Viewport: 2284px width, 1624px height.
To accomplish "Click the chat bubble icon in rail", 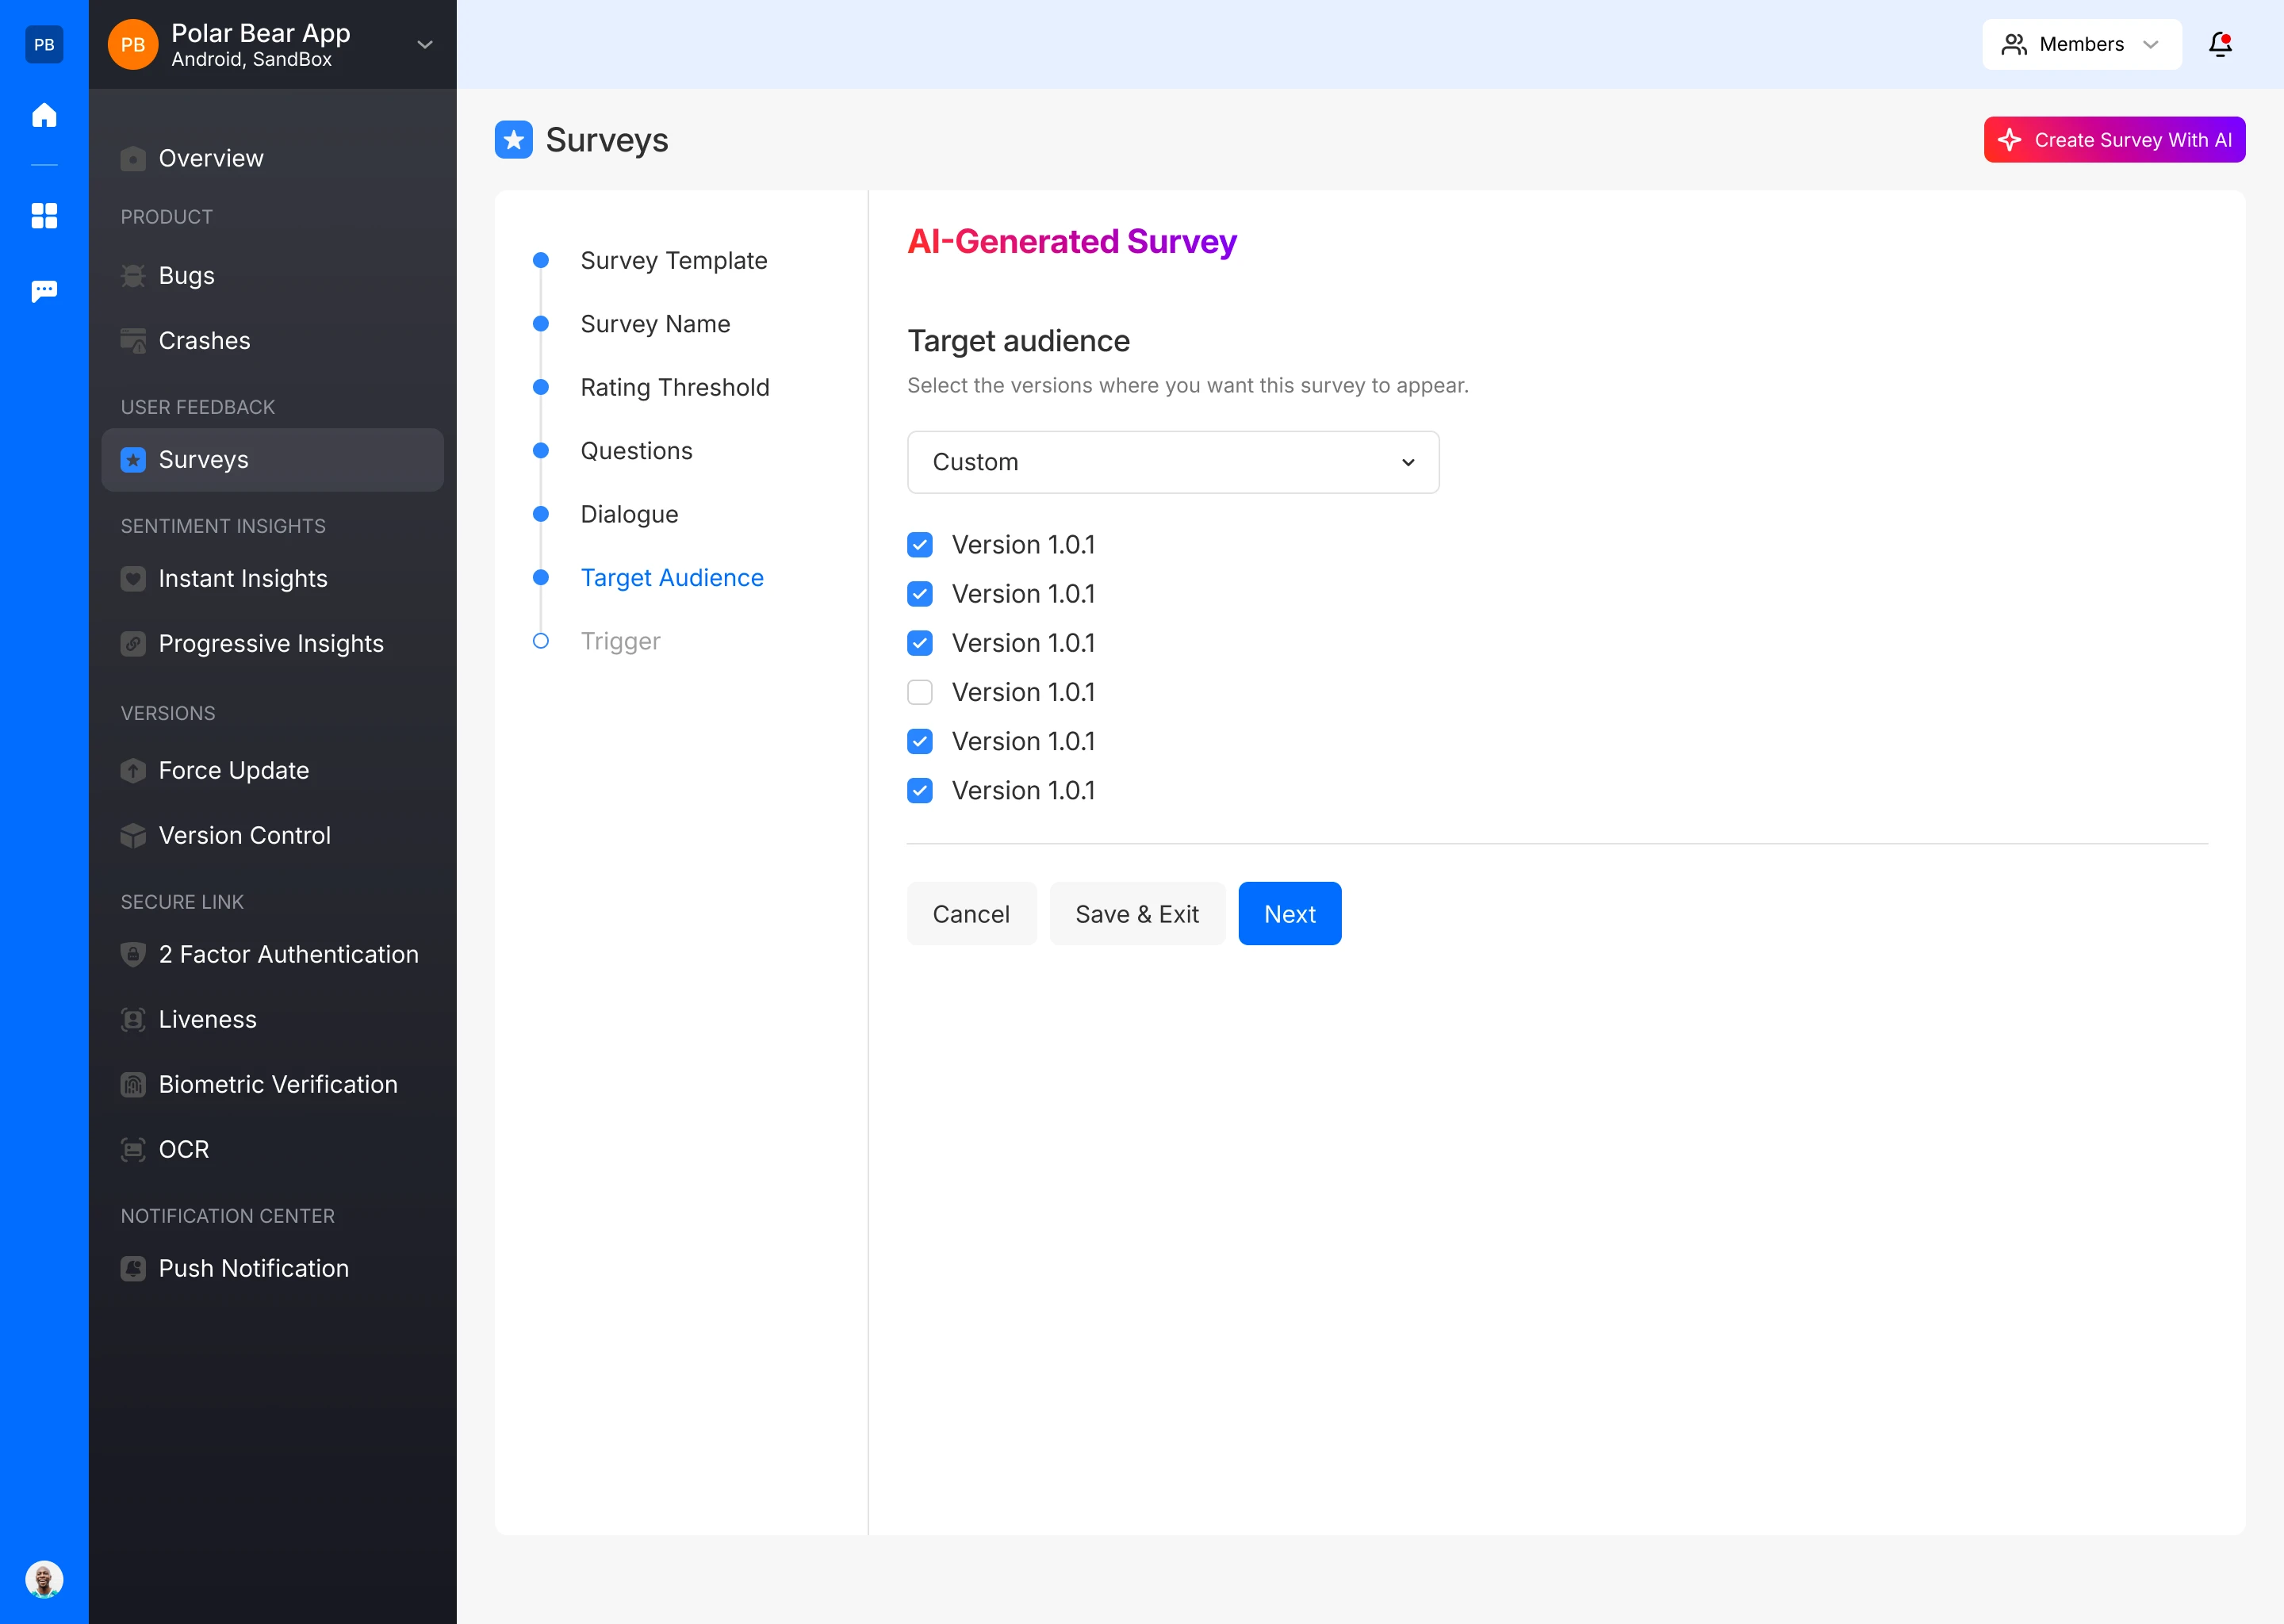I will pos(44,291).
